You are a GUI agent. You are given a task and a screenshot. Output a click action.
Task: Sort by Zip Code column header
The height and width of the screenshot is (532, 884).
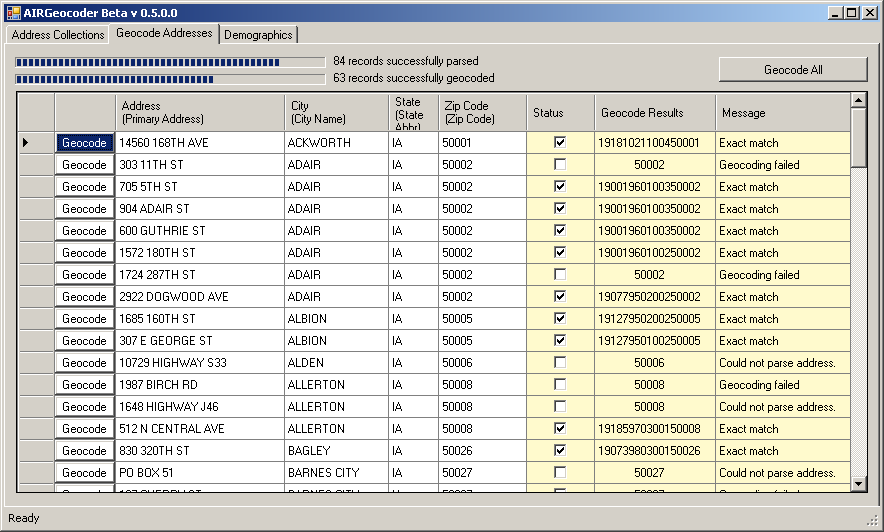(481, 112)
